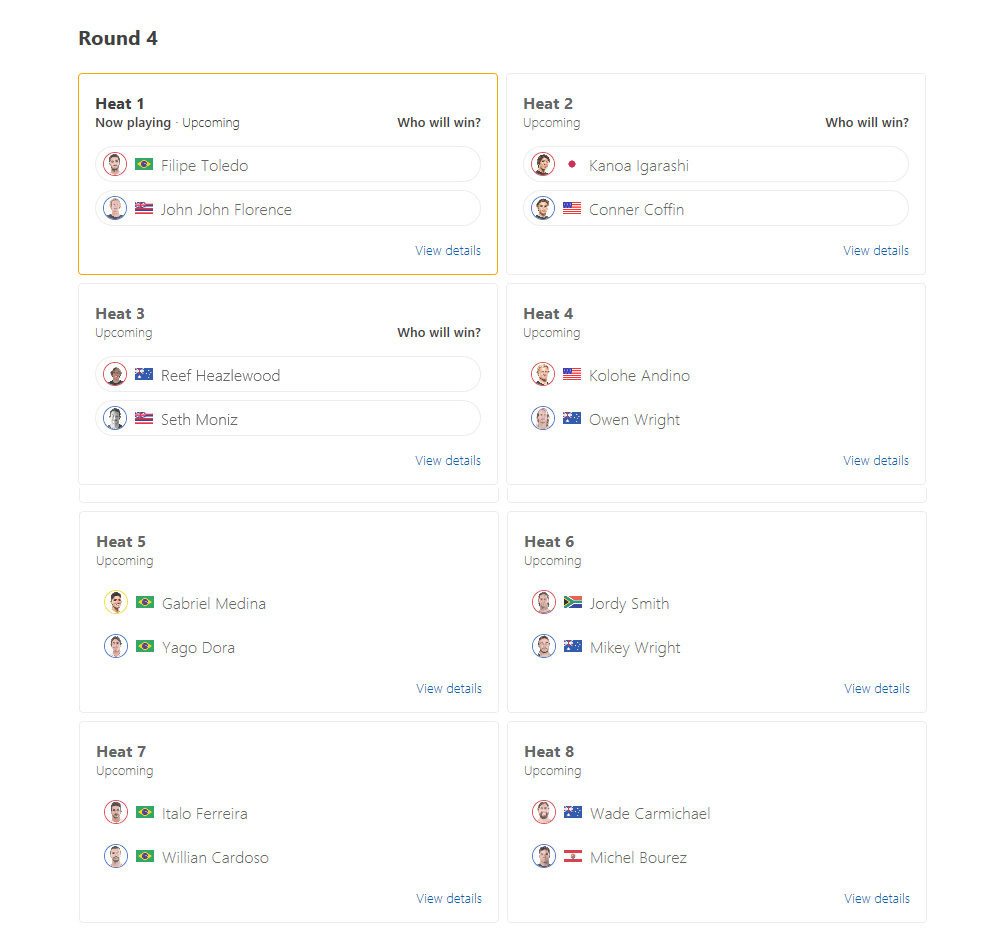
Task: Click the flag beside Michel Bourez
Action: tap(573, 857)
